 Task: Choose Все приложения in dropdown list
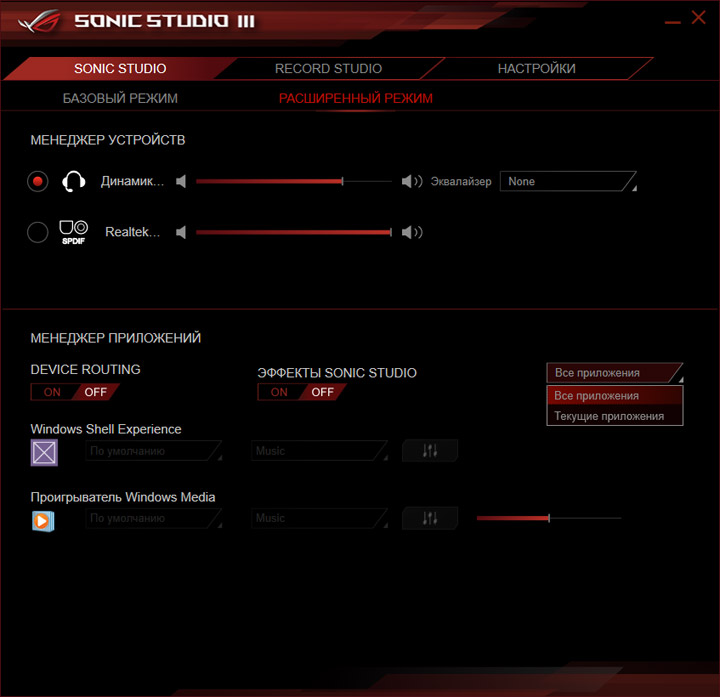click(614, 396)
